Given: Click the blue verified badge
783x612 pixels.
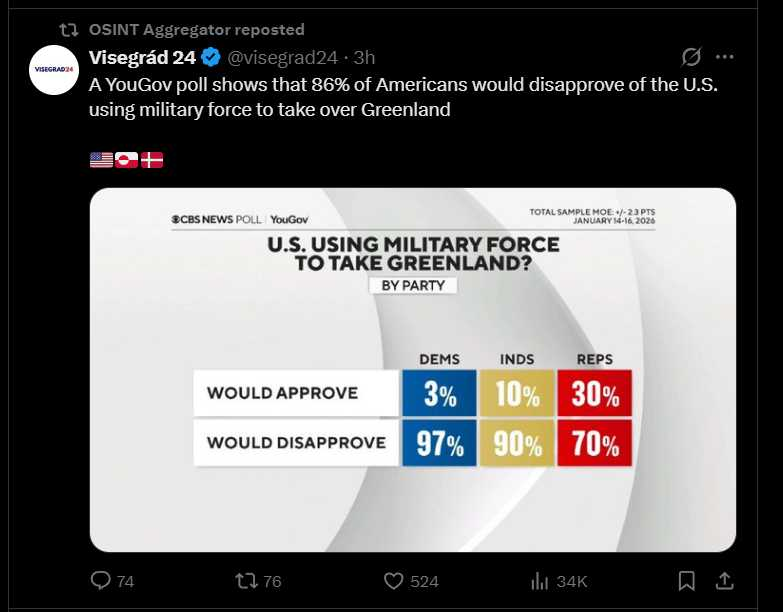Looking at the screenshot, I should [212, 57].
